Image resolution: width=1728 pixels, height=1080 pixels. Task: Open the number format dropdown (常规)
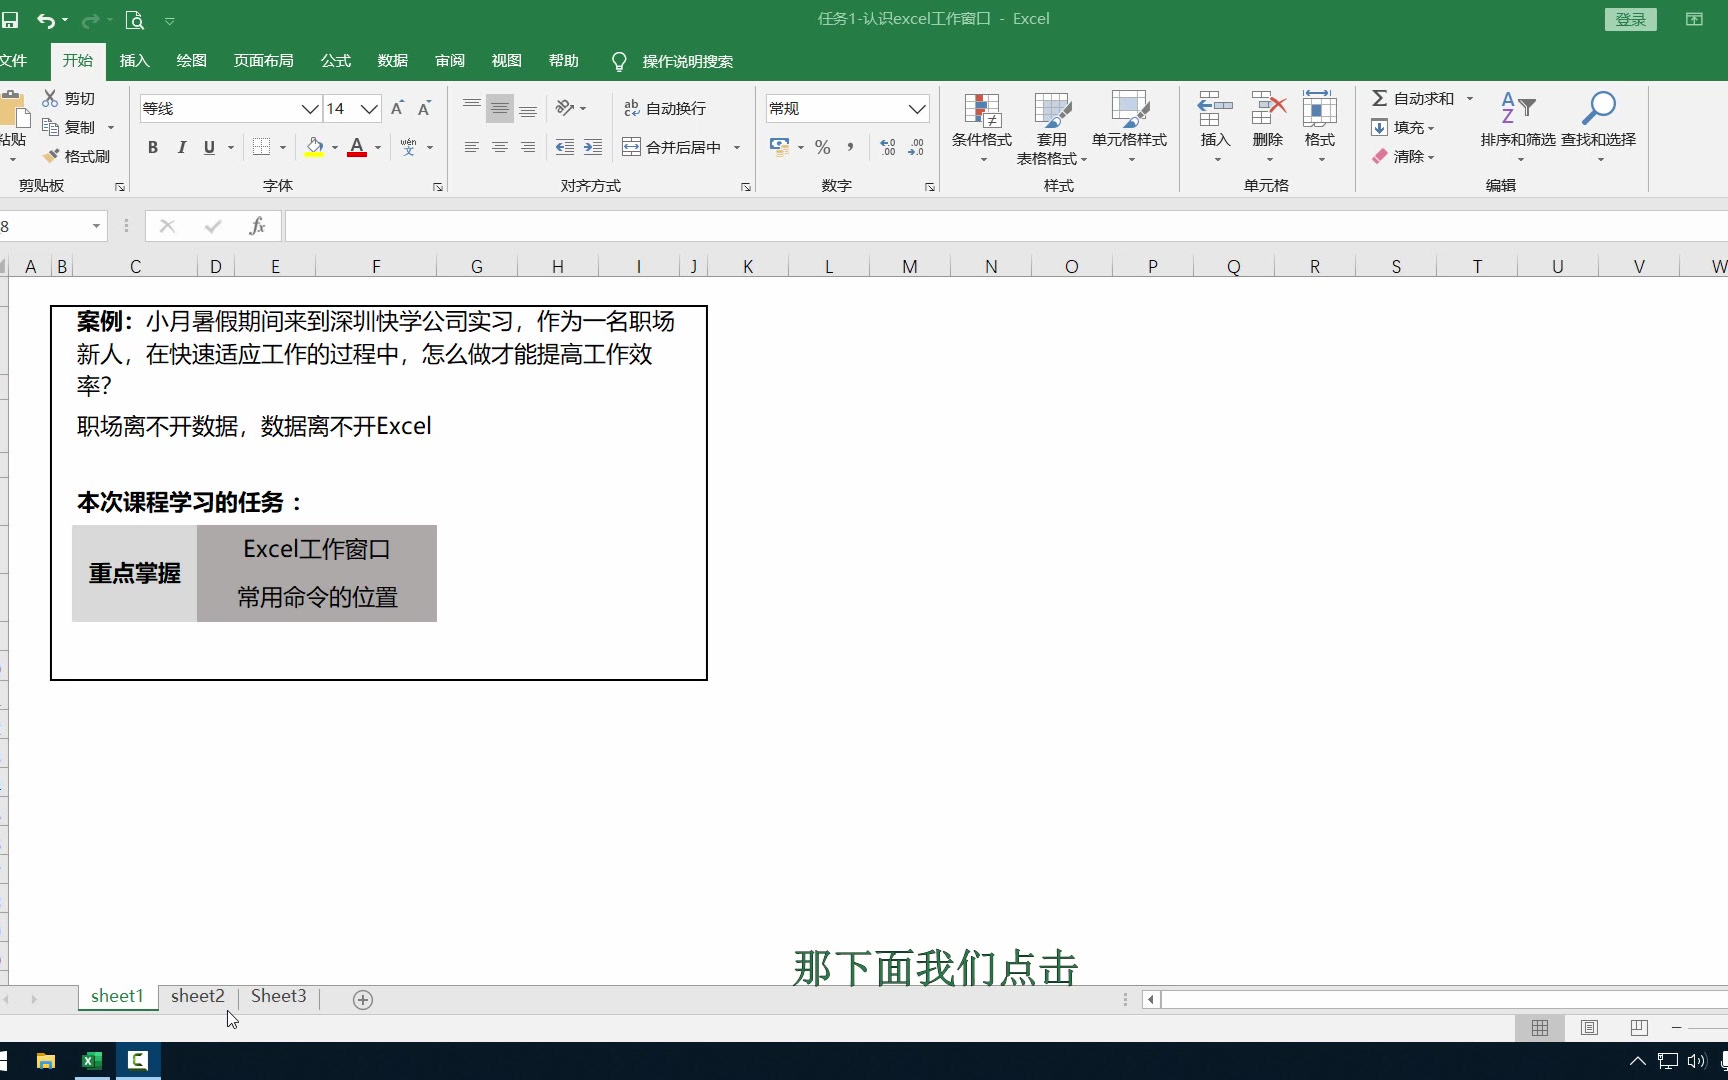(x=916, y=108)
